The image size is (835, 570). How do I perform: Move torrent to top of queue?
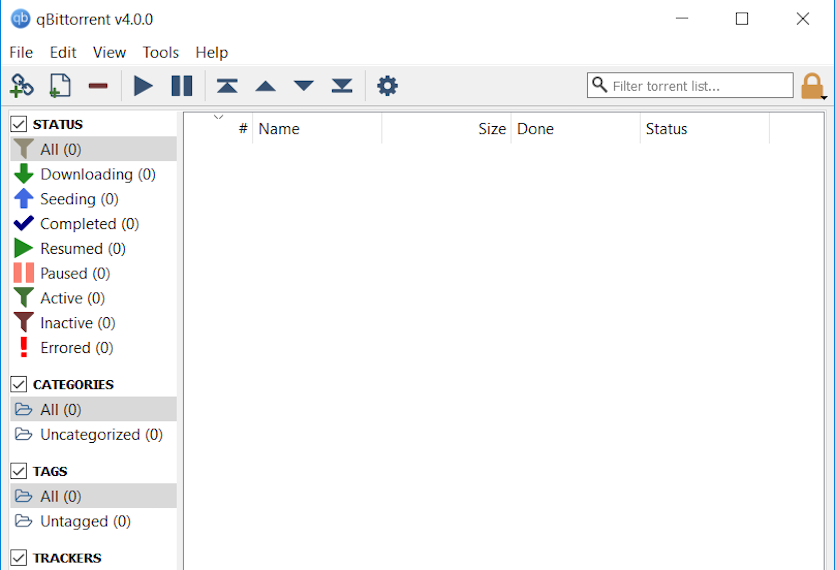pyautogui.click(x=227, y=86)
